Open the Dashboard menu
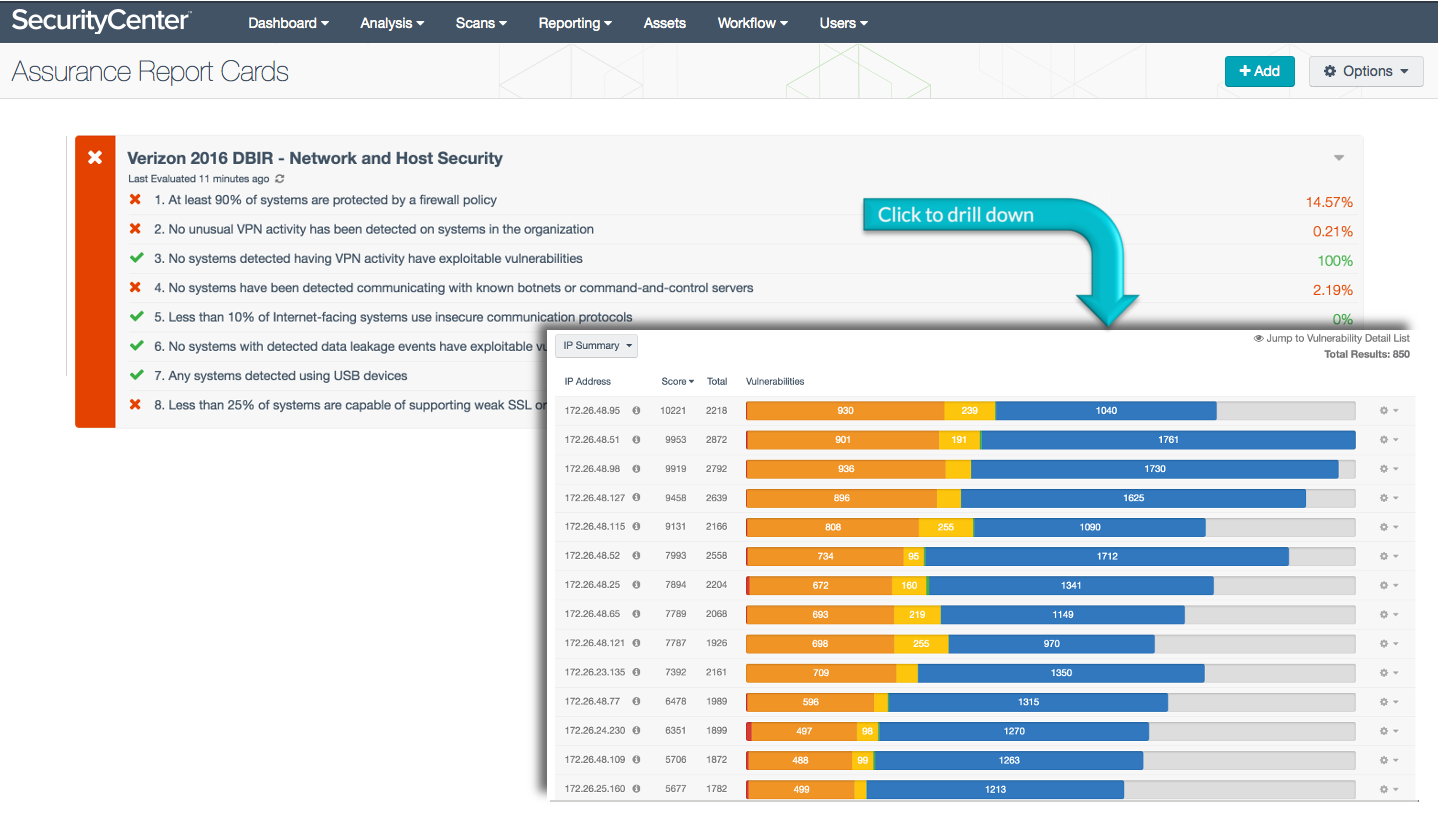 (x=289, y=23)
